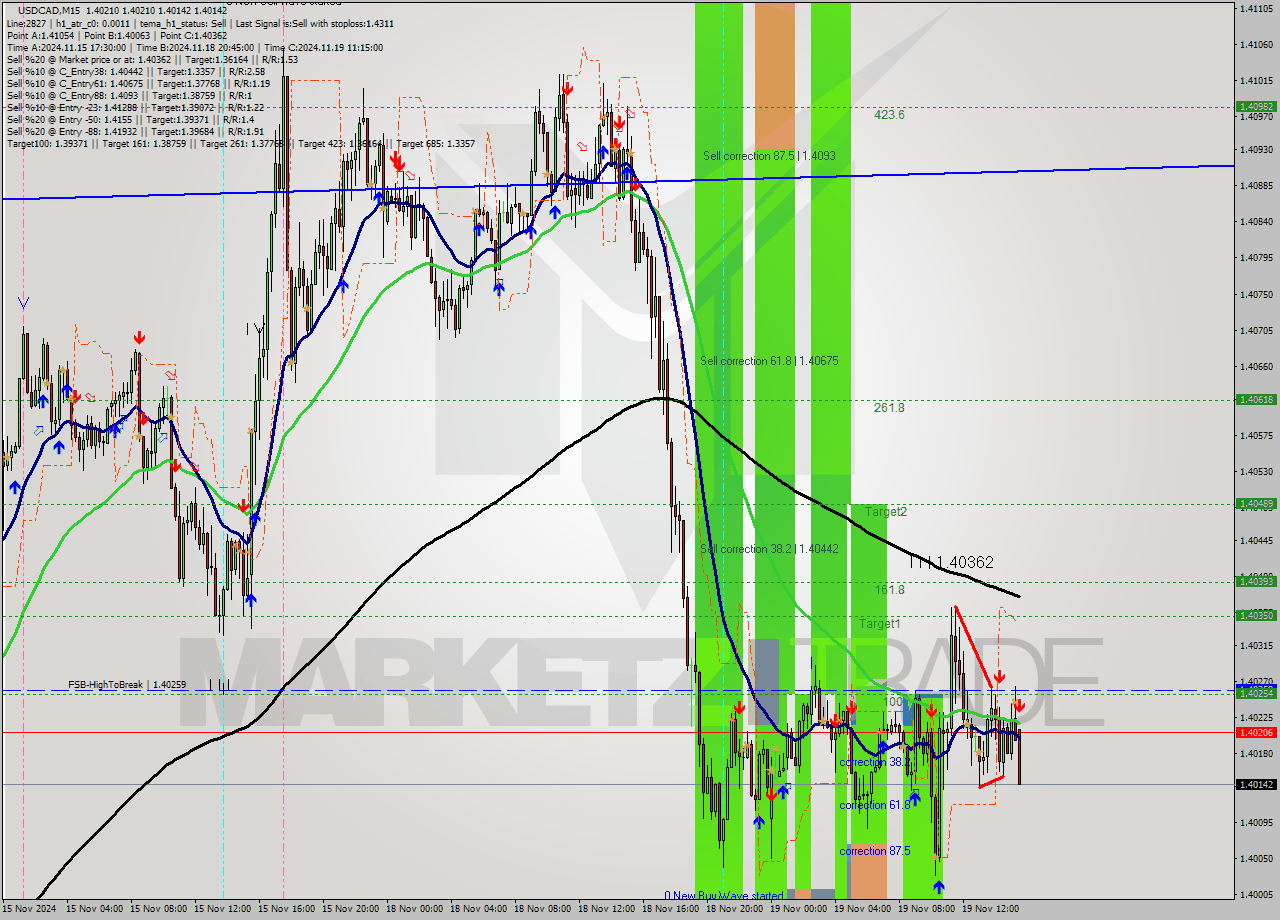Click the green 1.40350 price tag
The image size is (1280, 920).
(1256, 615)
